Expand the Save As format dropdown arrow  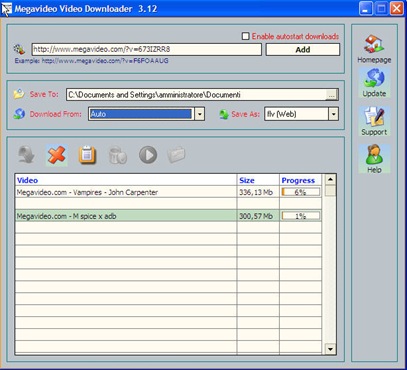(x=333, y=114)
